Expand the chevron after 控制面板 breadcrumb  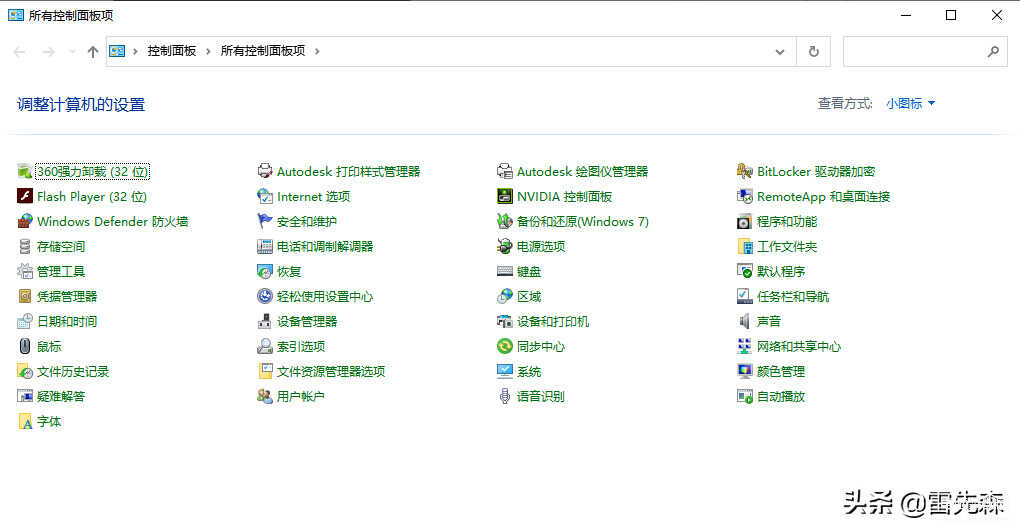207,51
